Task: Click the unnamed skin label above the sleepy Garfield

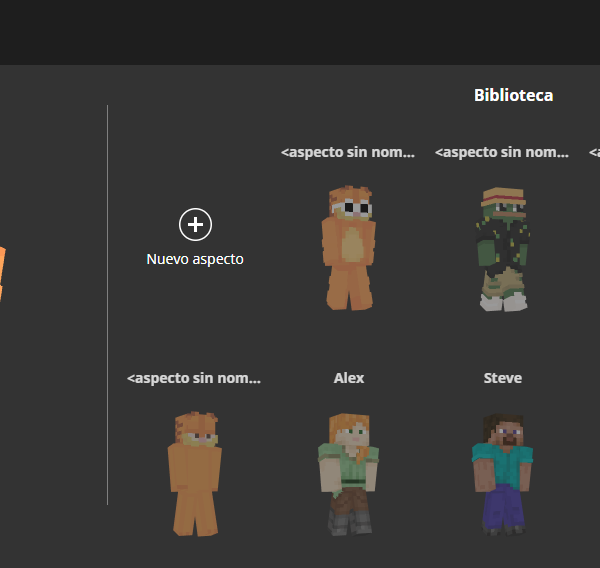Action: [x=194, y=378]
